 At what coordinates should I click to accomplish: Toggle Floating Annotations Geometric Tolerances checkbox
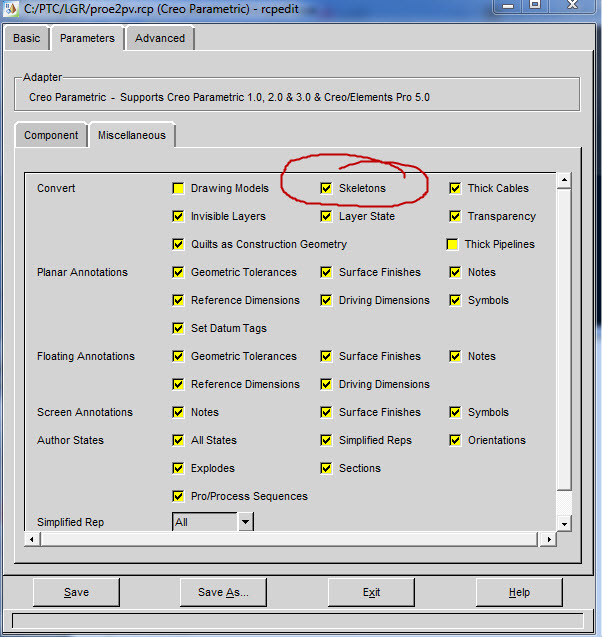click(178, 356)
